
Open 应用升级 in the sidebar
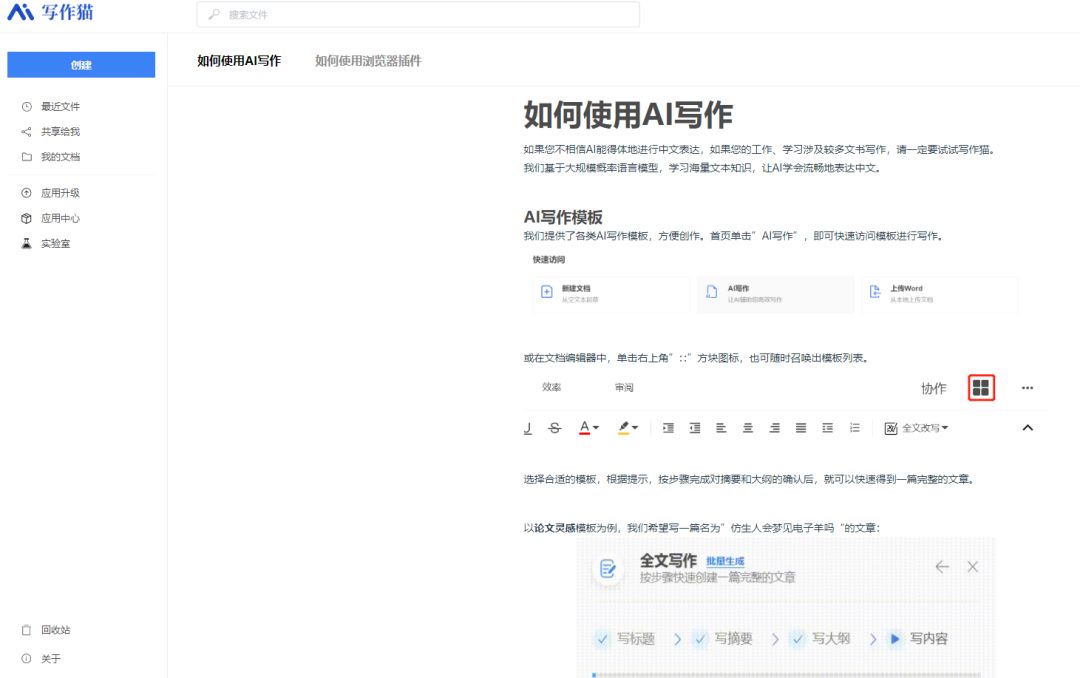click(x=52, y=193)
